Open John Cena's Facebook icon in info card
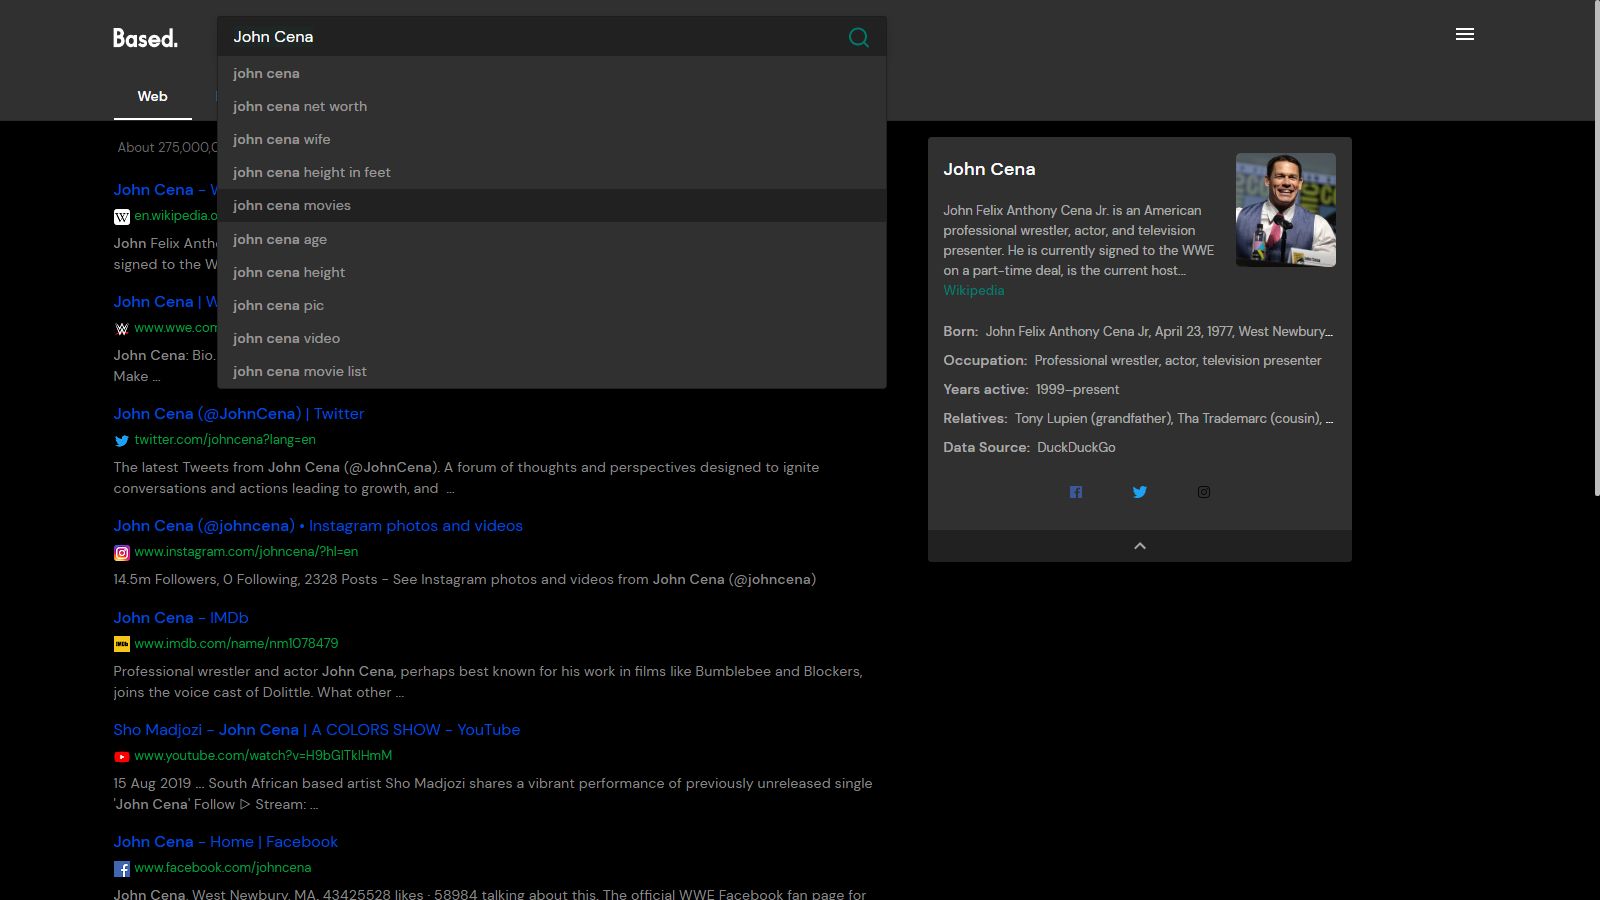 click(x=1076, y=492)
